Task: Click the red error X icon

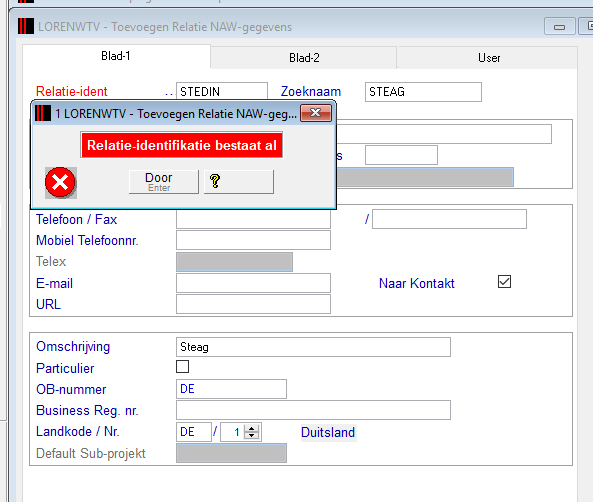Action: click(61, 183)
